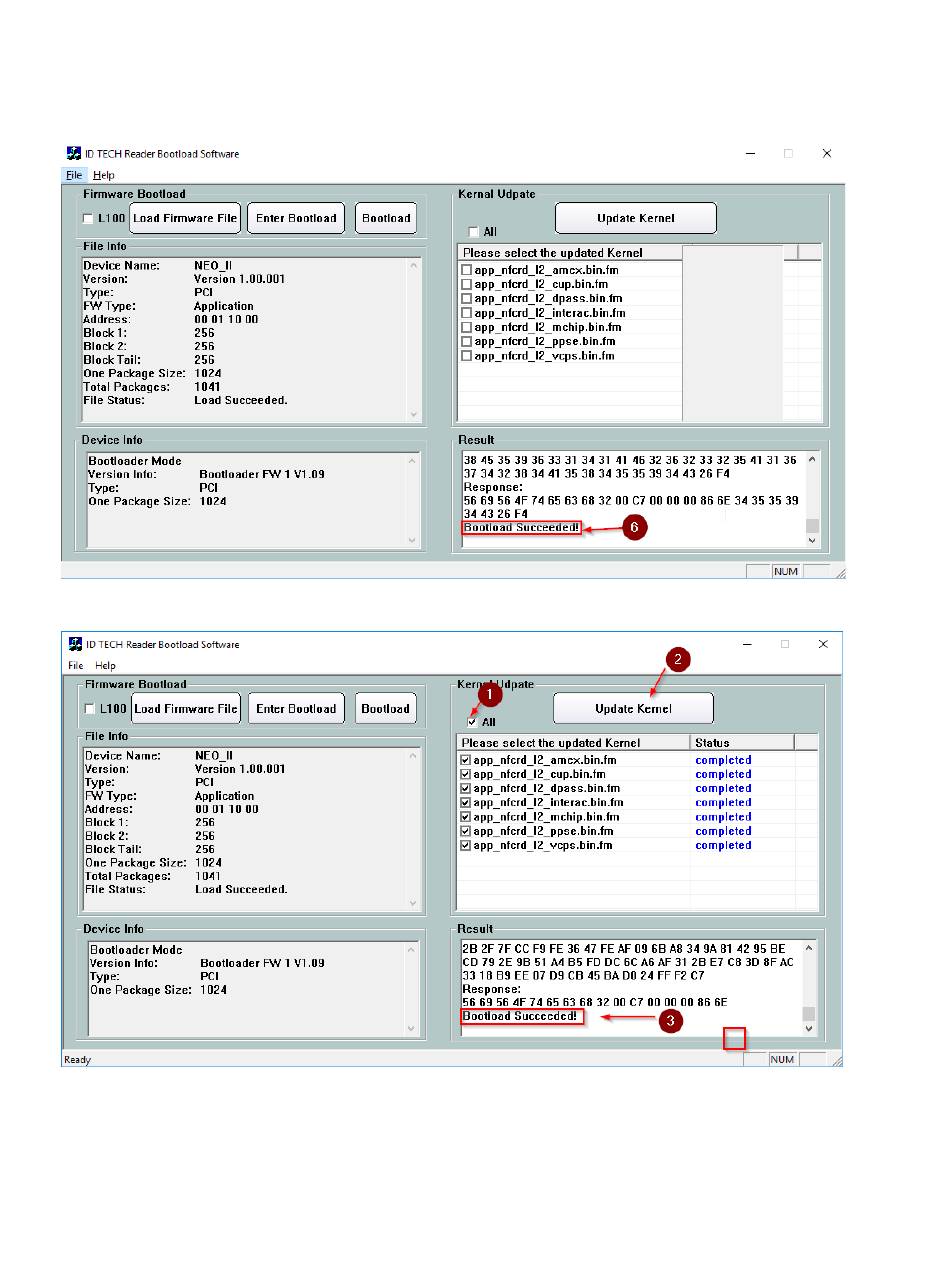The height and width of the screenshot is (1267, 950).
Task: Click 'Bootload Succeeded!' in the upper window's Result
Action: (521, 527)
